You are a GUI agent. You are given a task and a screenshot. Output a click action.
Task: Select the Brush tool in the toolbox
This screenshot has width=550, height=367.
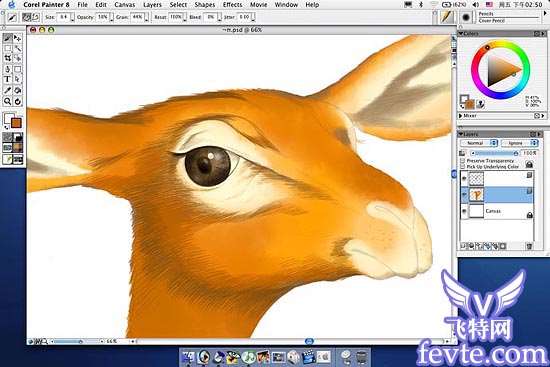click(7, 38)
